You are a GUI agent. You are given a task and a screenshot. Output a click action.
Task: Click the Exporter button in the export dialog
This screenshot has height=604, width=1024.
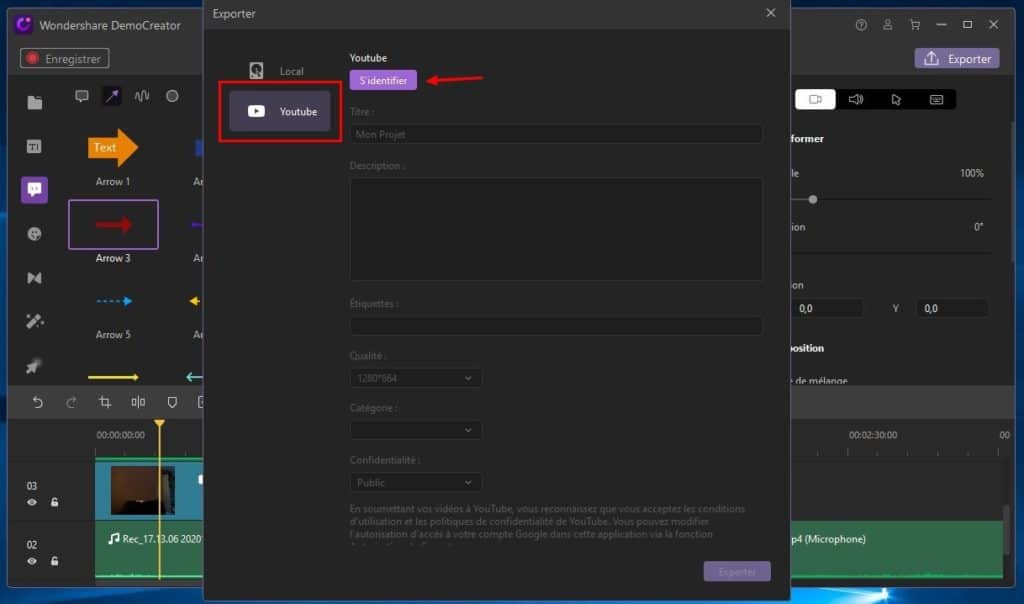(737, 571)
